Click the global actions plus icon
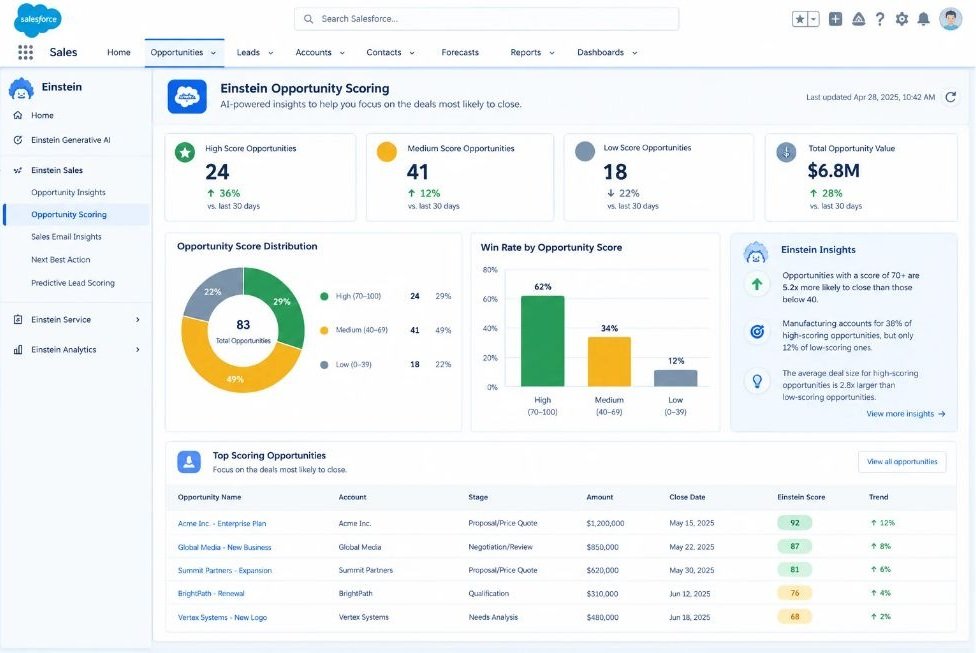Image resolution: width=976 pixels, height=653 pixels. pos(835,19)
